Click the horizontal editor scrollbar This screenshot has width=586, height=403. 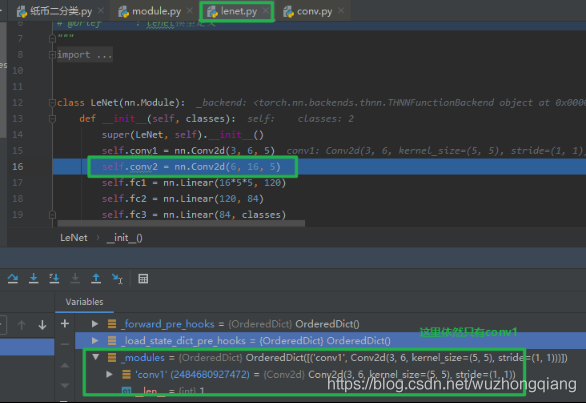click(181, 223)
